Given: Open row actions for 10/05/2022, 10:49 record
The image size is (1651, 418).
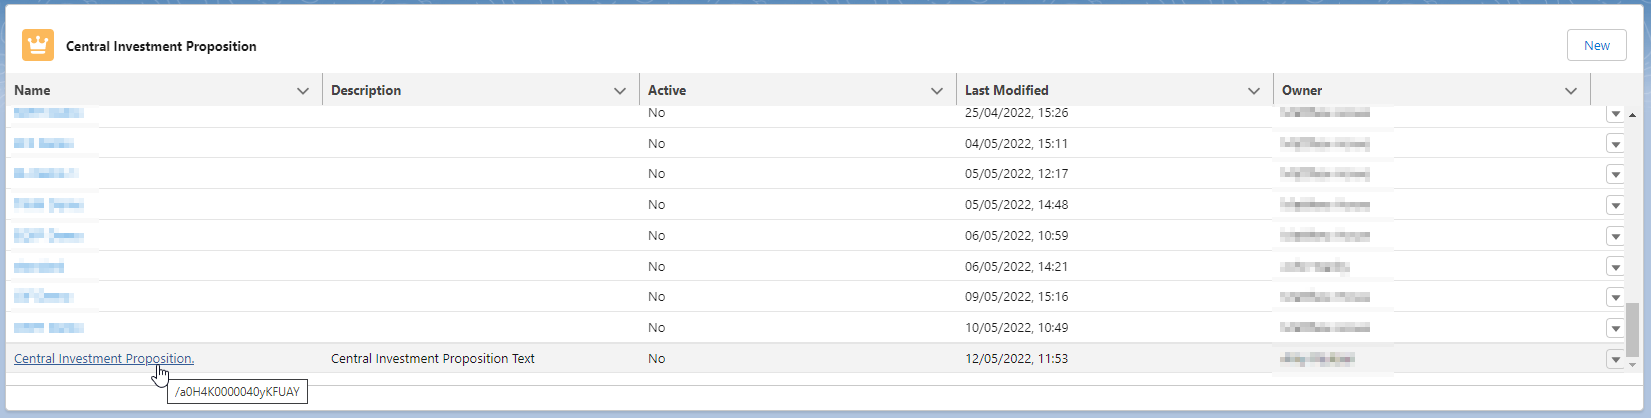Looking at the screenshot, I should tap(1614, 328).
